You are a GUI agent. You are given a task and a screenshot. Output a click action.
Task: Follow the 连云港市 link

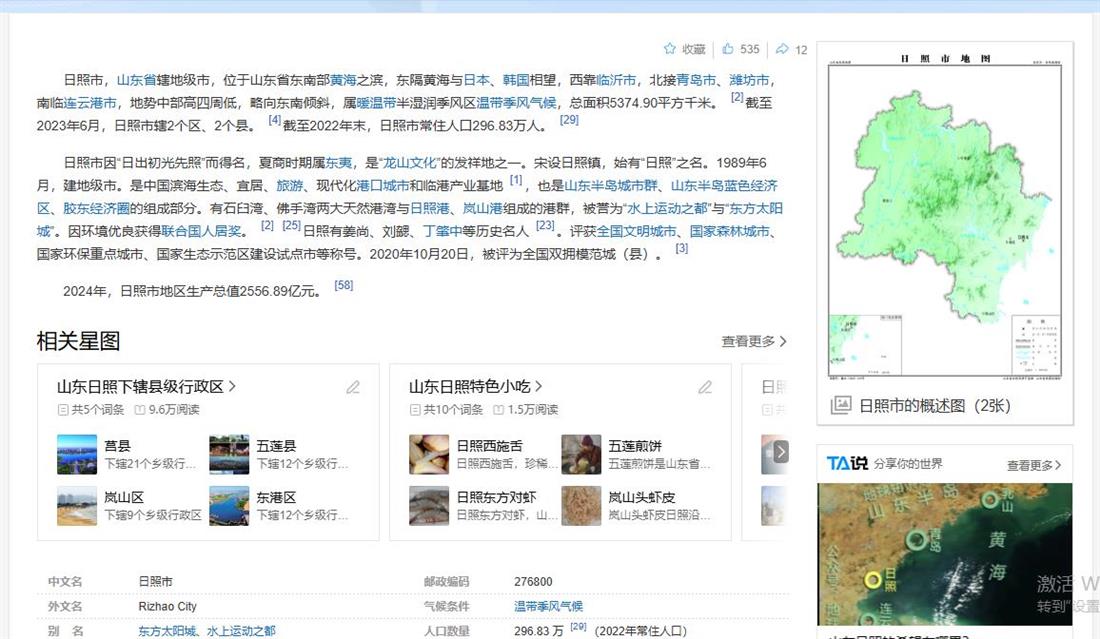(90, 103)
